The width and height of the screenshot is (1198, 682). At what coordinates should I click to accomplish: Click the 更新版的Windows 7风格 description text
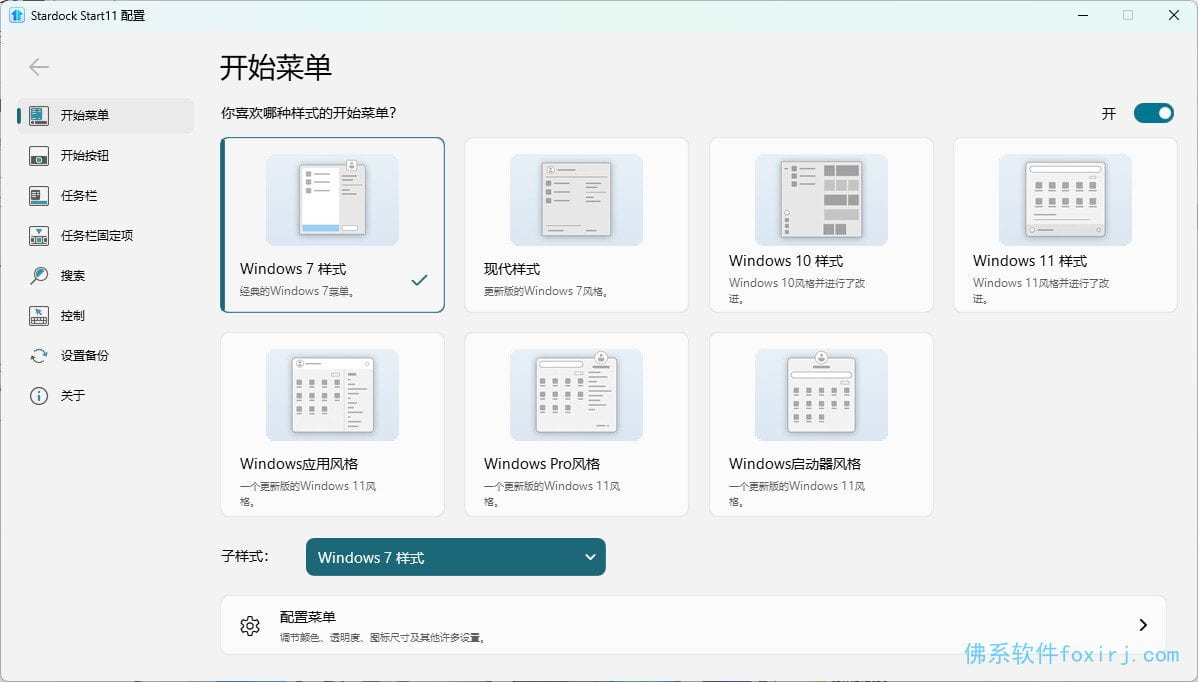tap(546, 291)
